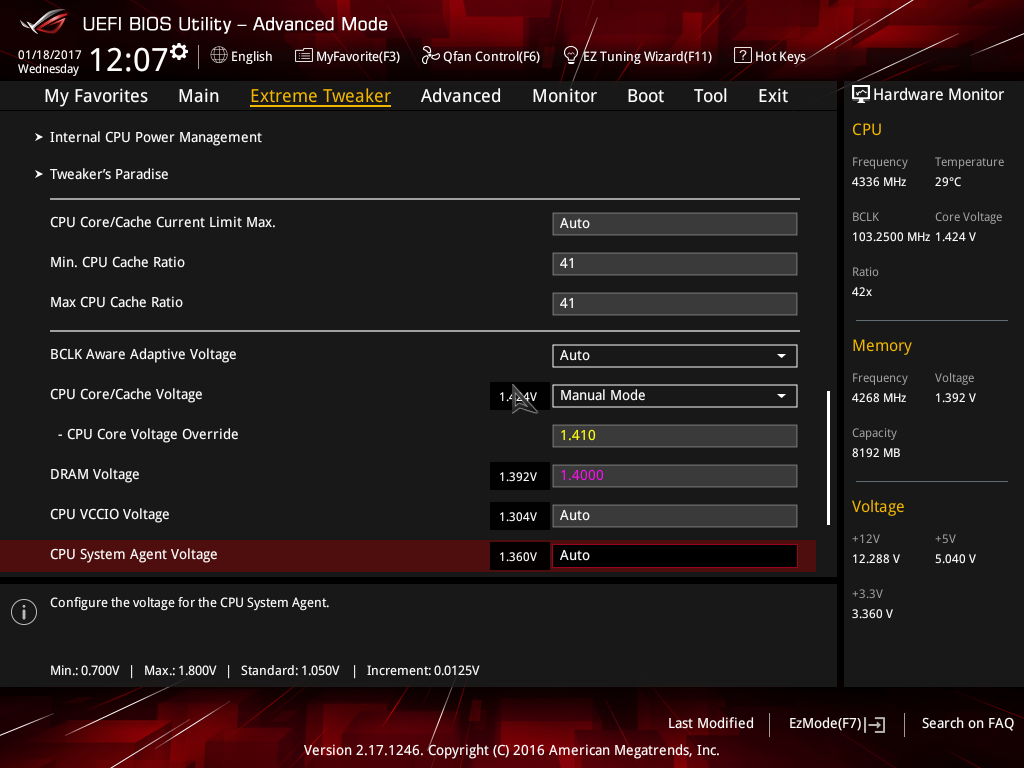Switch to the Tool tab
The width and height of the screenshot is (1024, 768).
(711, 96)
